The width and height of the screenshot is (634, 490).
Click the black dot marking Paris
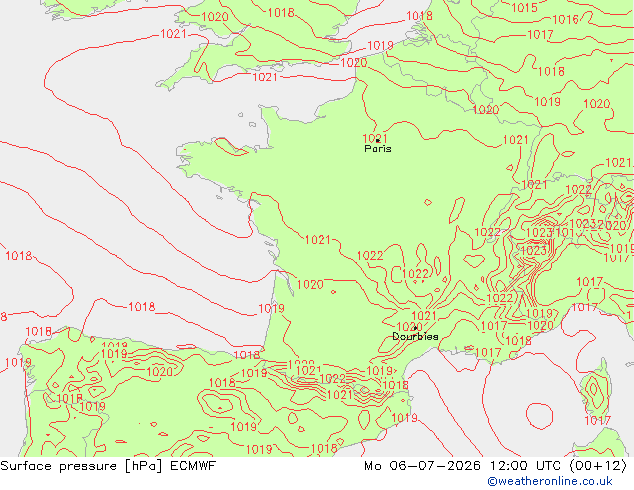point(377,141)
